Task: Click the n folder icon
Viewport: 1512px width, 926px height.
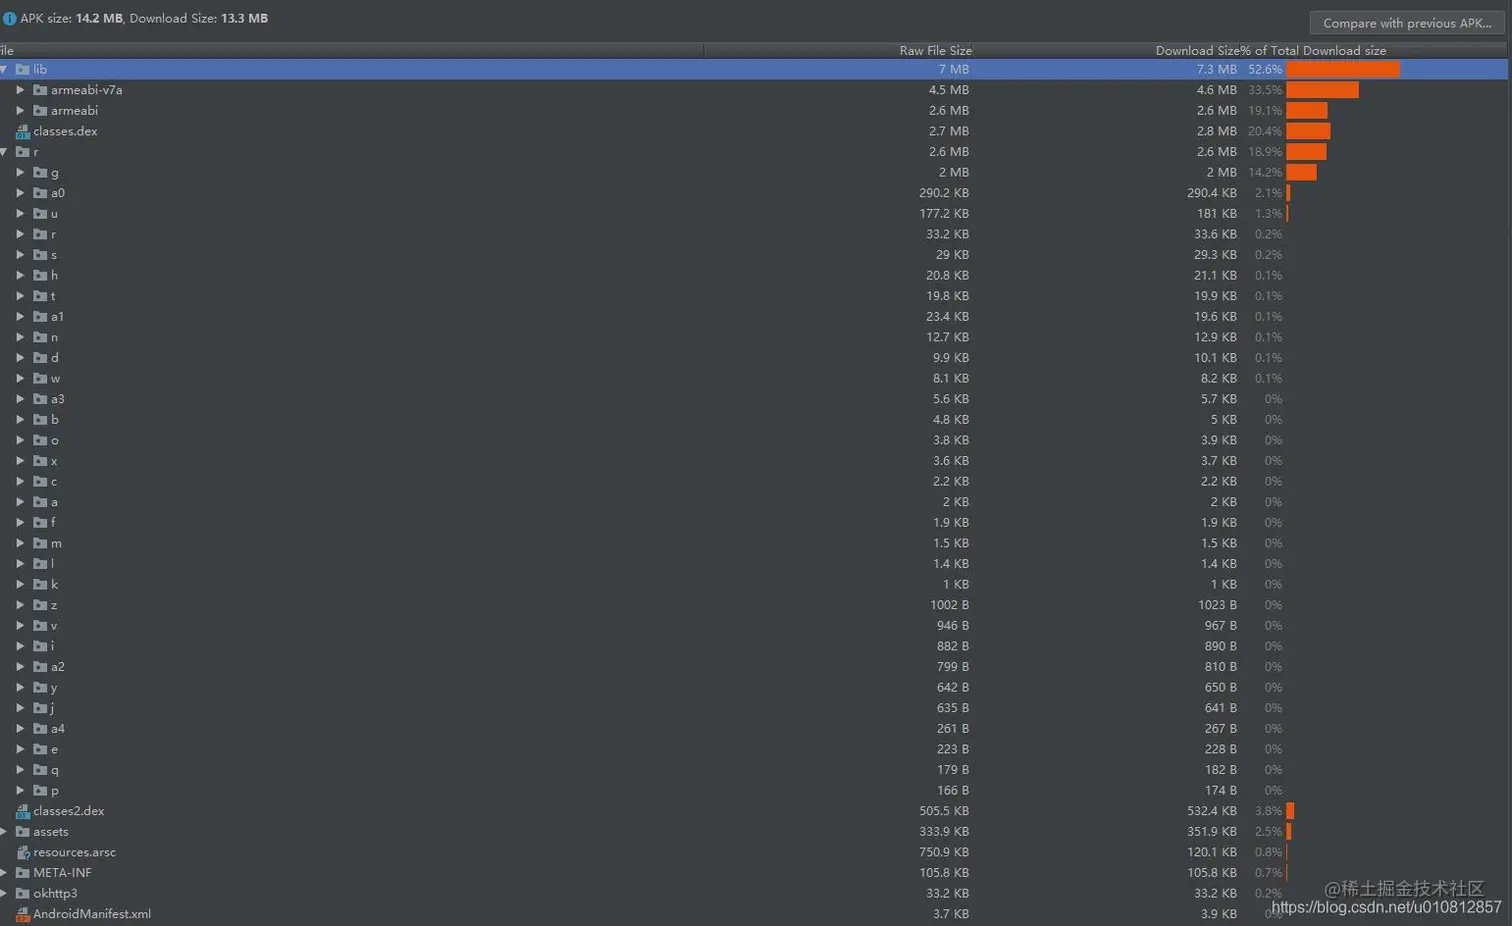Action: 40,337
